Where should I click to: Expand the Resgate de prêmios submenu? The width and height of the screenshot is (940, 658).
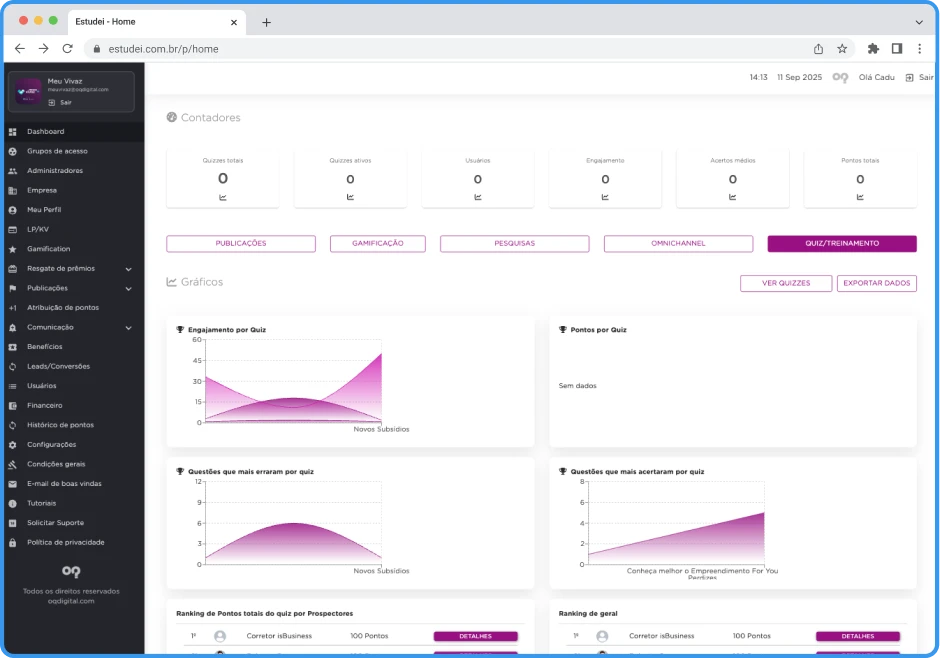point(128,269)
